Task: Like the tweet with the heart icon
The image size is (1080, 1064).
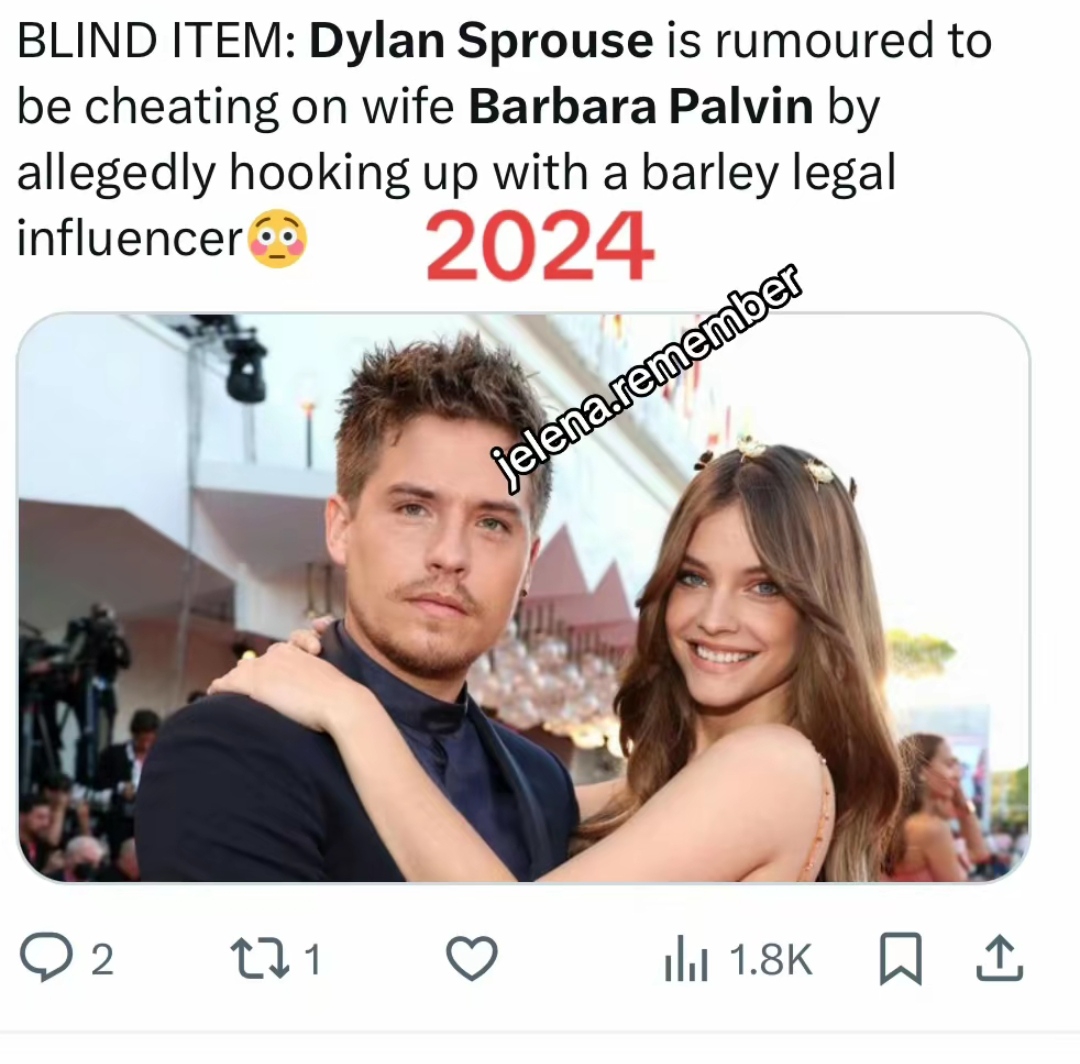Action: click(472, 958)
